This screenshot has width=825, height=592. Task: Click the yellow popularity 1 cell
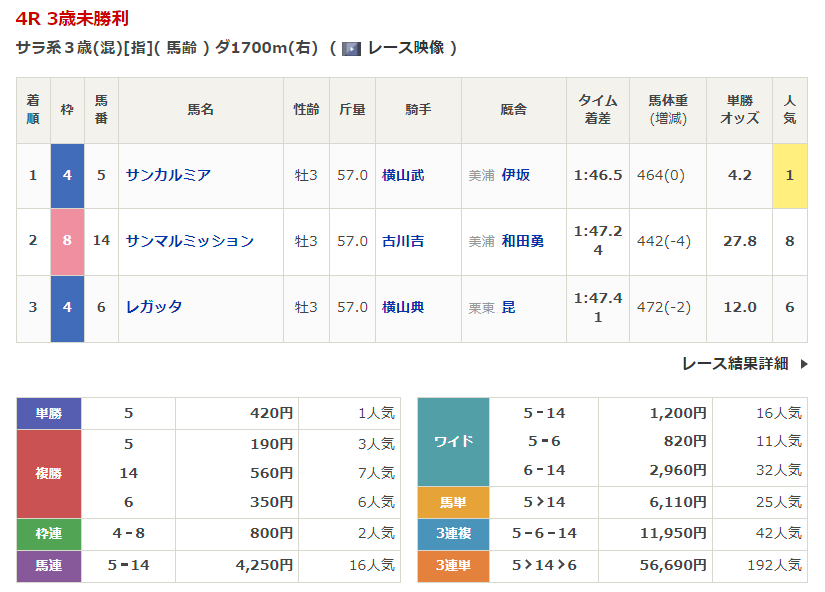(789, 175)
